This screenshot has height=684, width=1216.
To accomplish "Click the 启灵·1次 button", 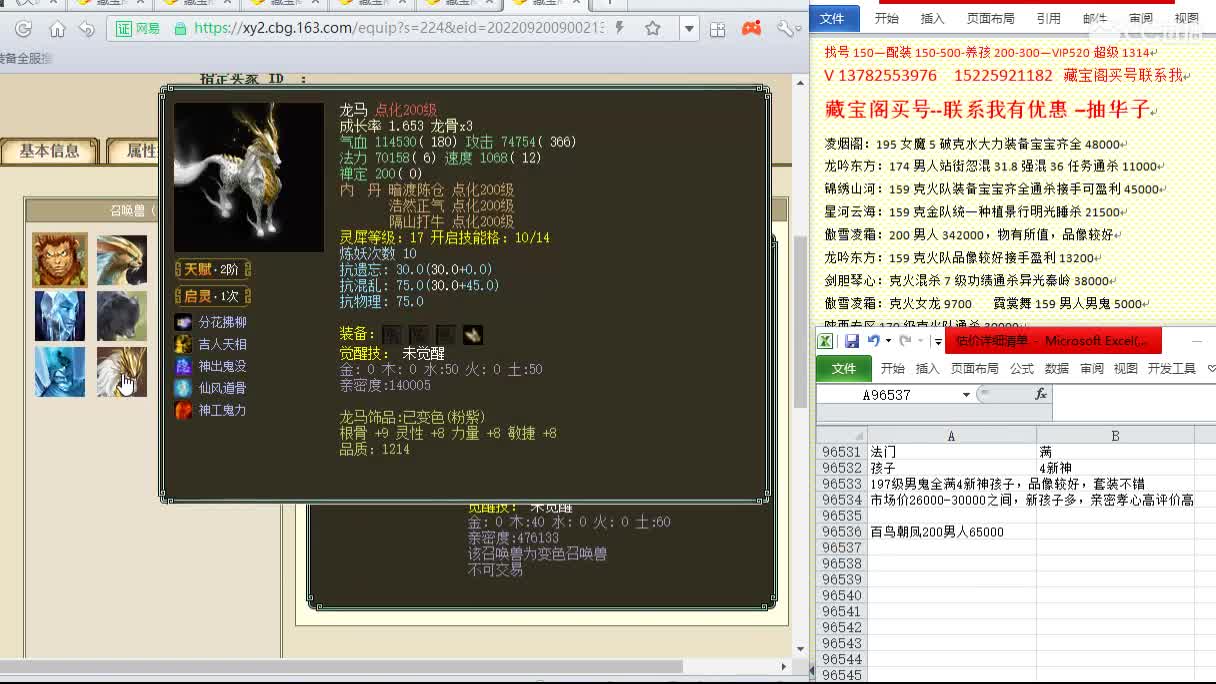I will point(212,296).
